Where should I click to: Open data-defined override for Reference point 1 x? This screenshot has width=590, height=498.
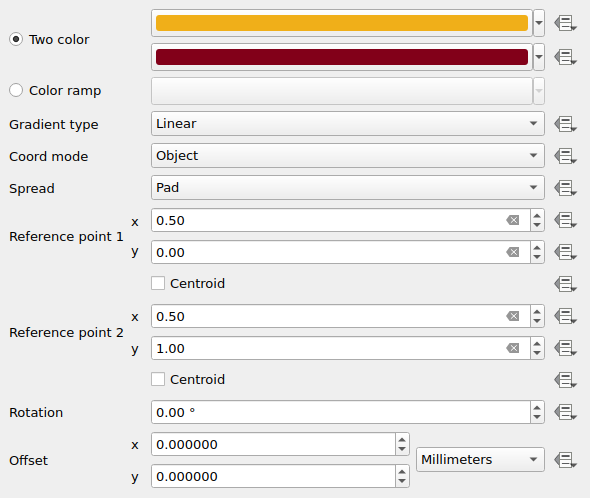coord(565,220)
